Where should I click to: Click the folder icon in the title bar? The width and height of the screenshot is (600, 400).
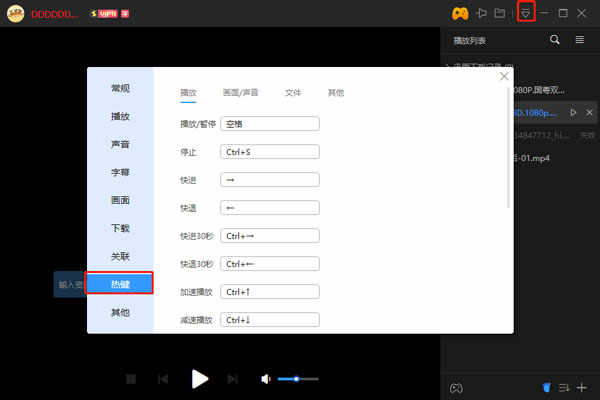click(x=500, y=13)
